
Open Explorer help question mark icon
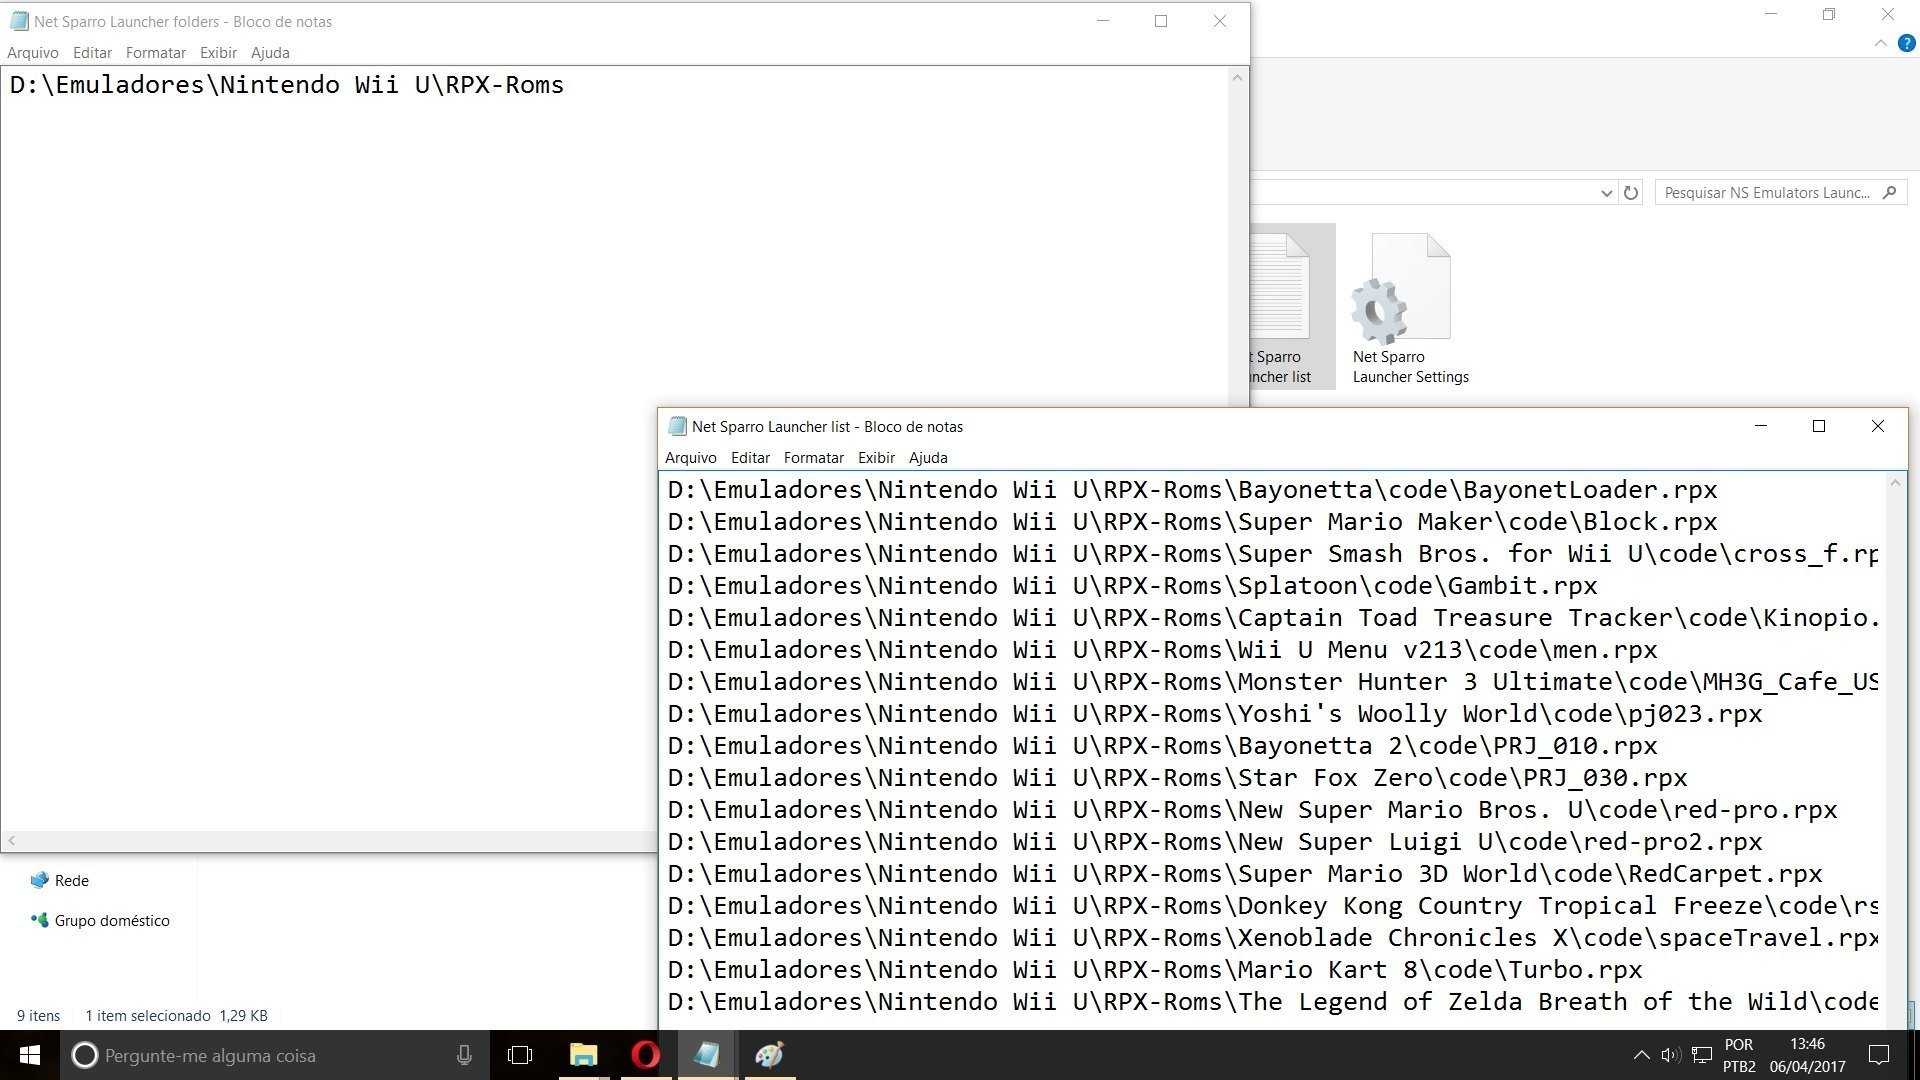1906,43
